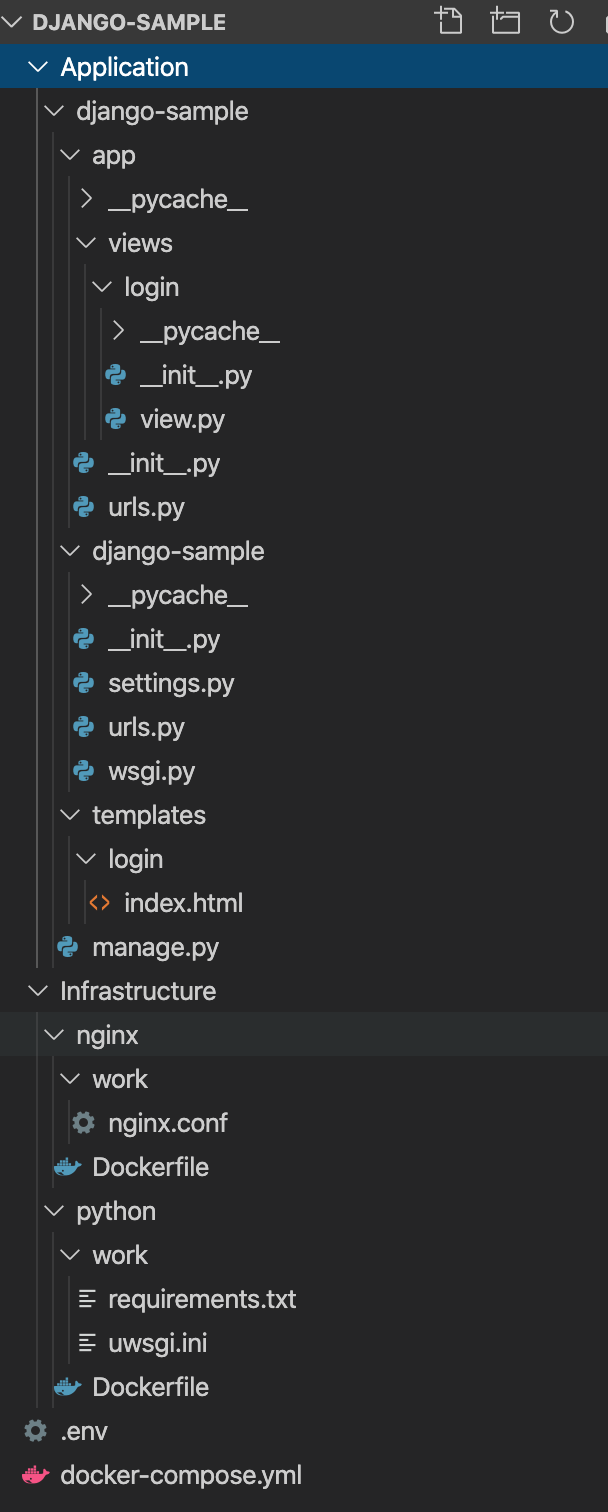Collapse the python folder chevron
608x1512 pixels.
point(54,1211)
